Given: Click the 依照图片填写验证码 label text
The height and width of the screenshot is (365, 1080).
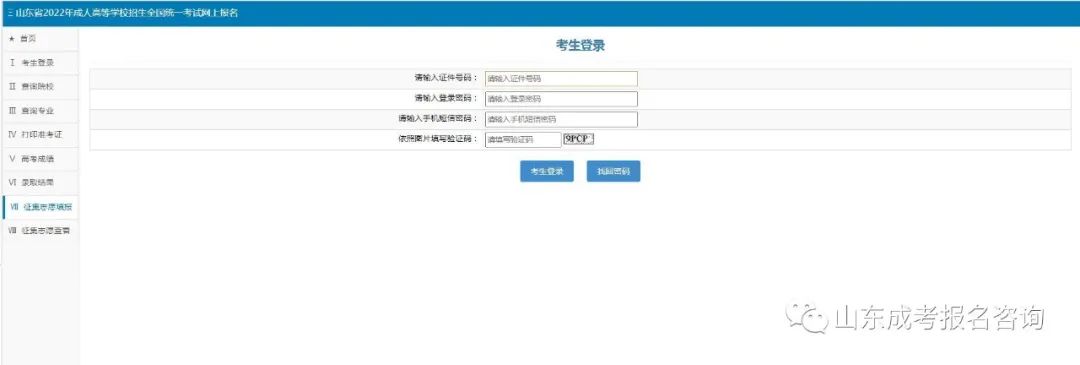Looking at the screenshot, I should point(437,138).
